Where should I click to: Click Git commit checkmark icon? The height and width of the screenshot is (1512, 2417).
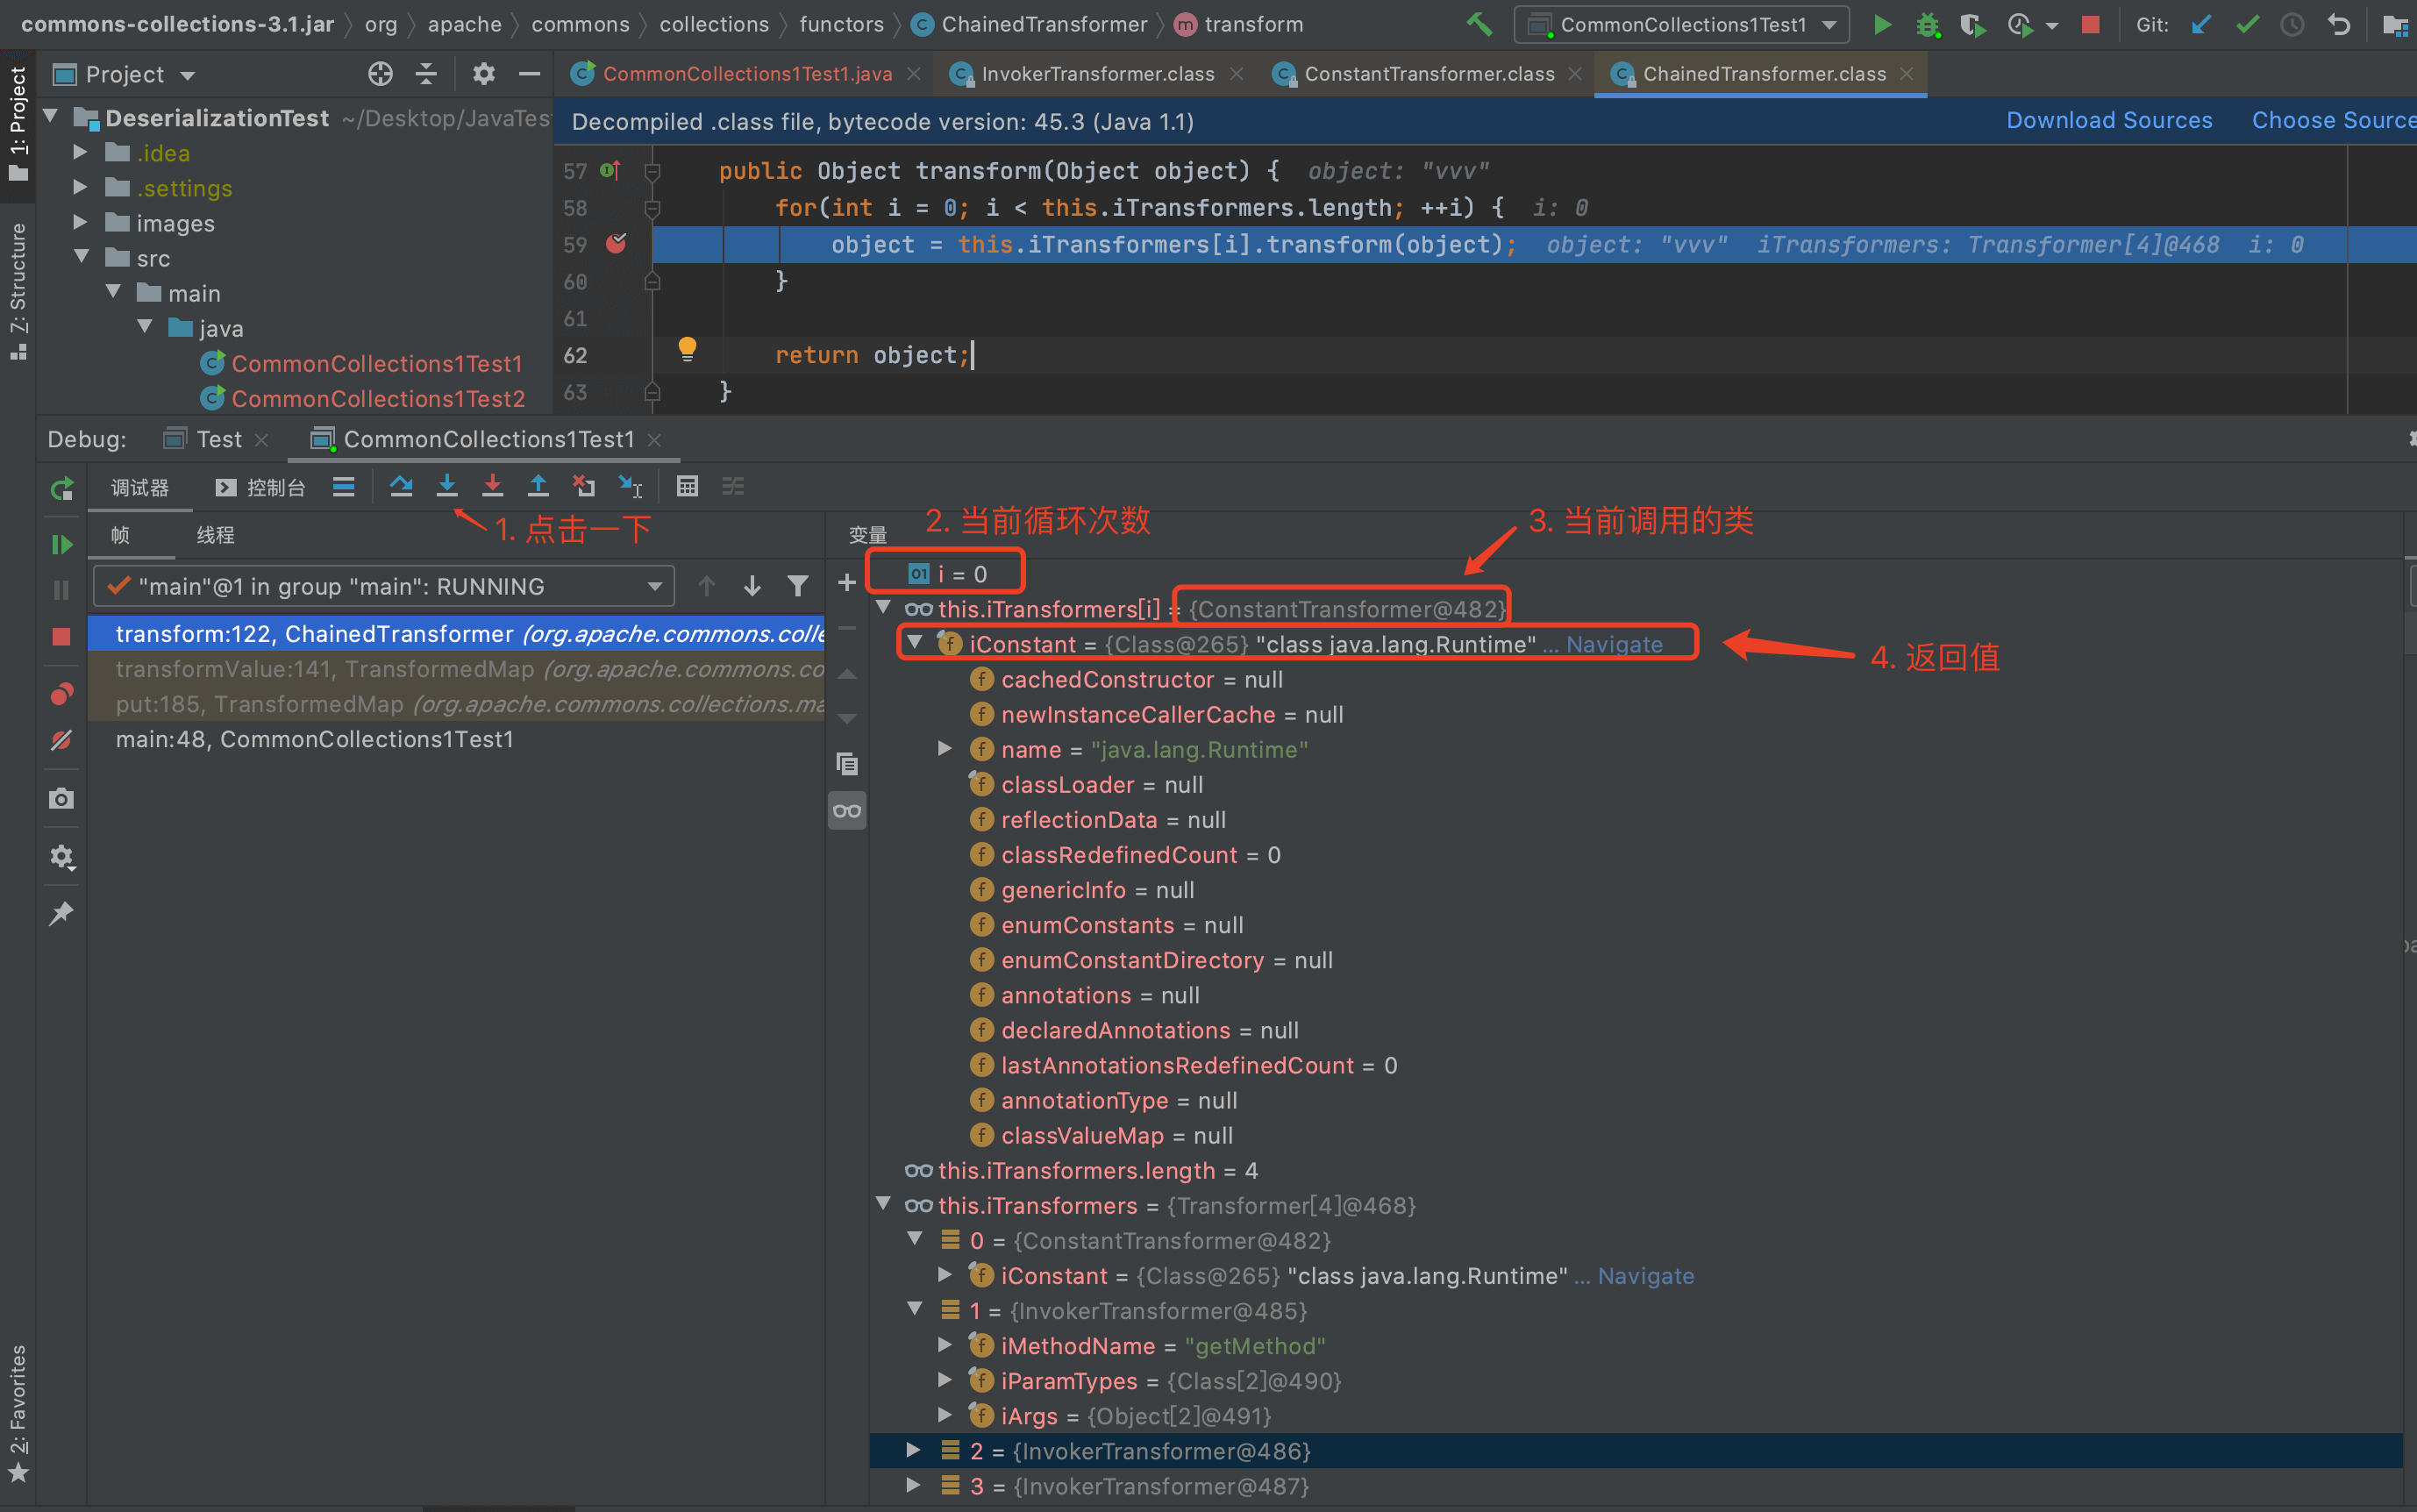[2247, 24]
